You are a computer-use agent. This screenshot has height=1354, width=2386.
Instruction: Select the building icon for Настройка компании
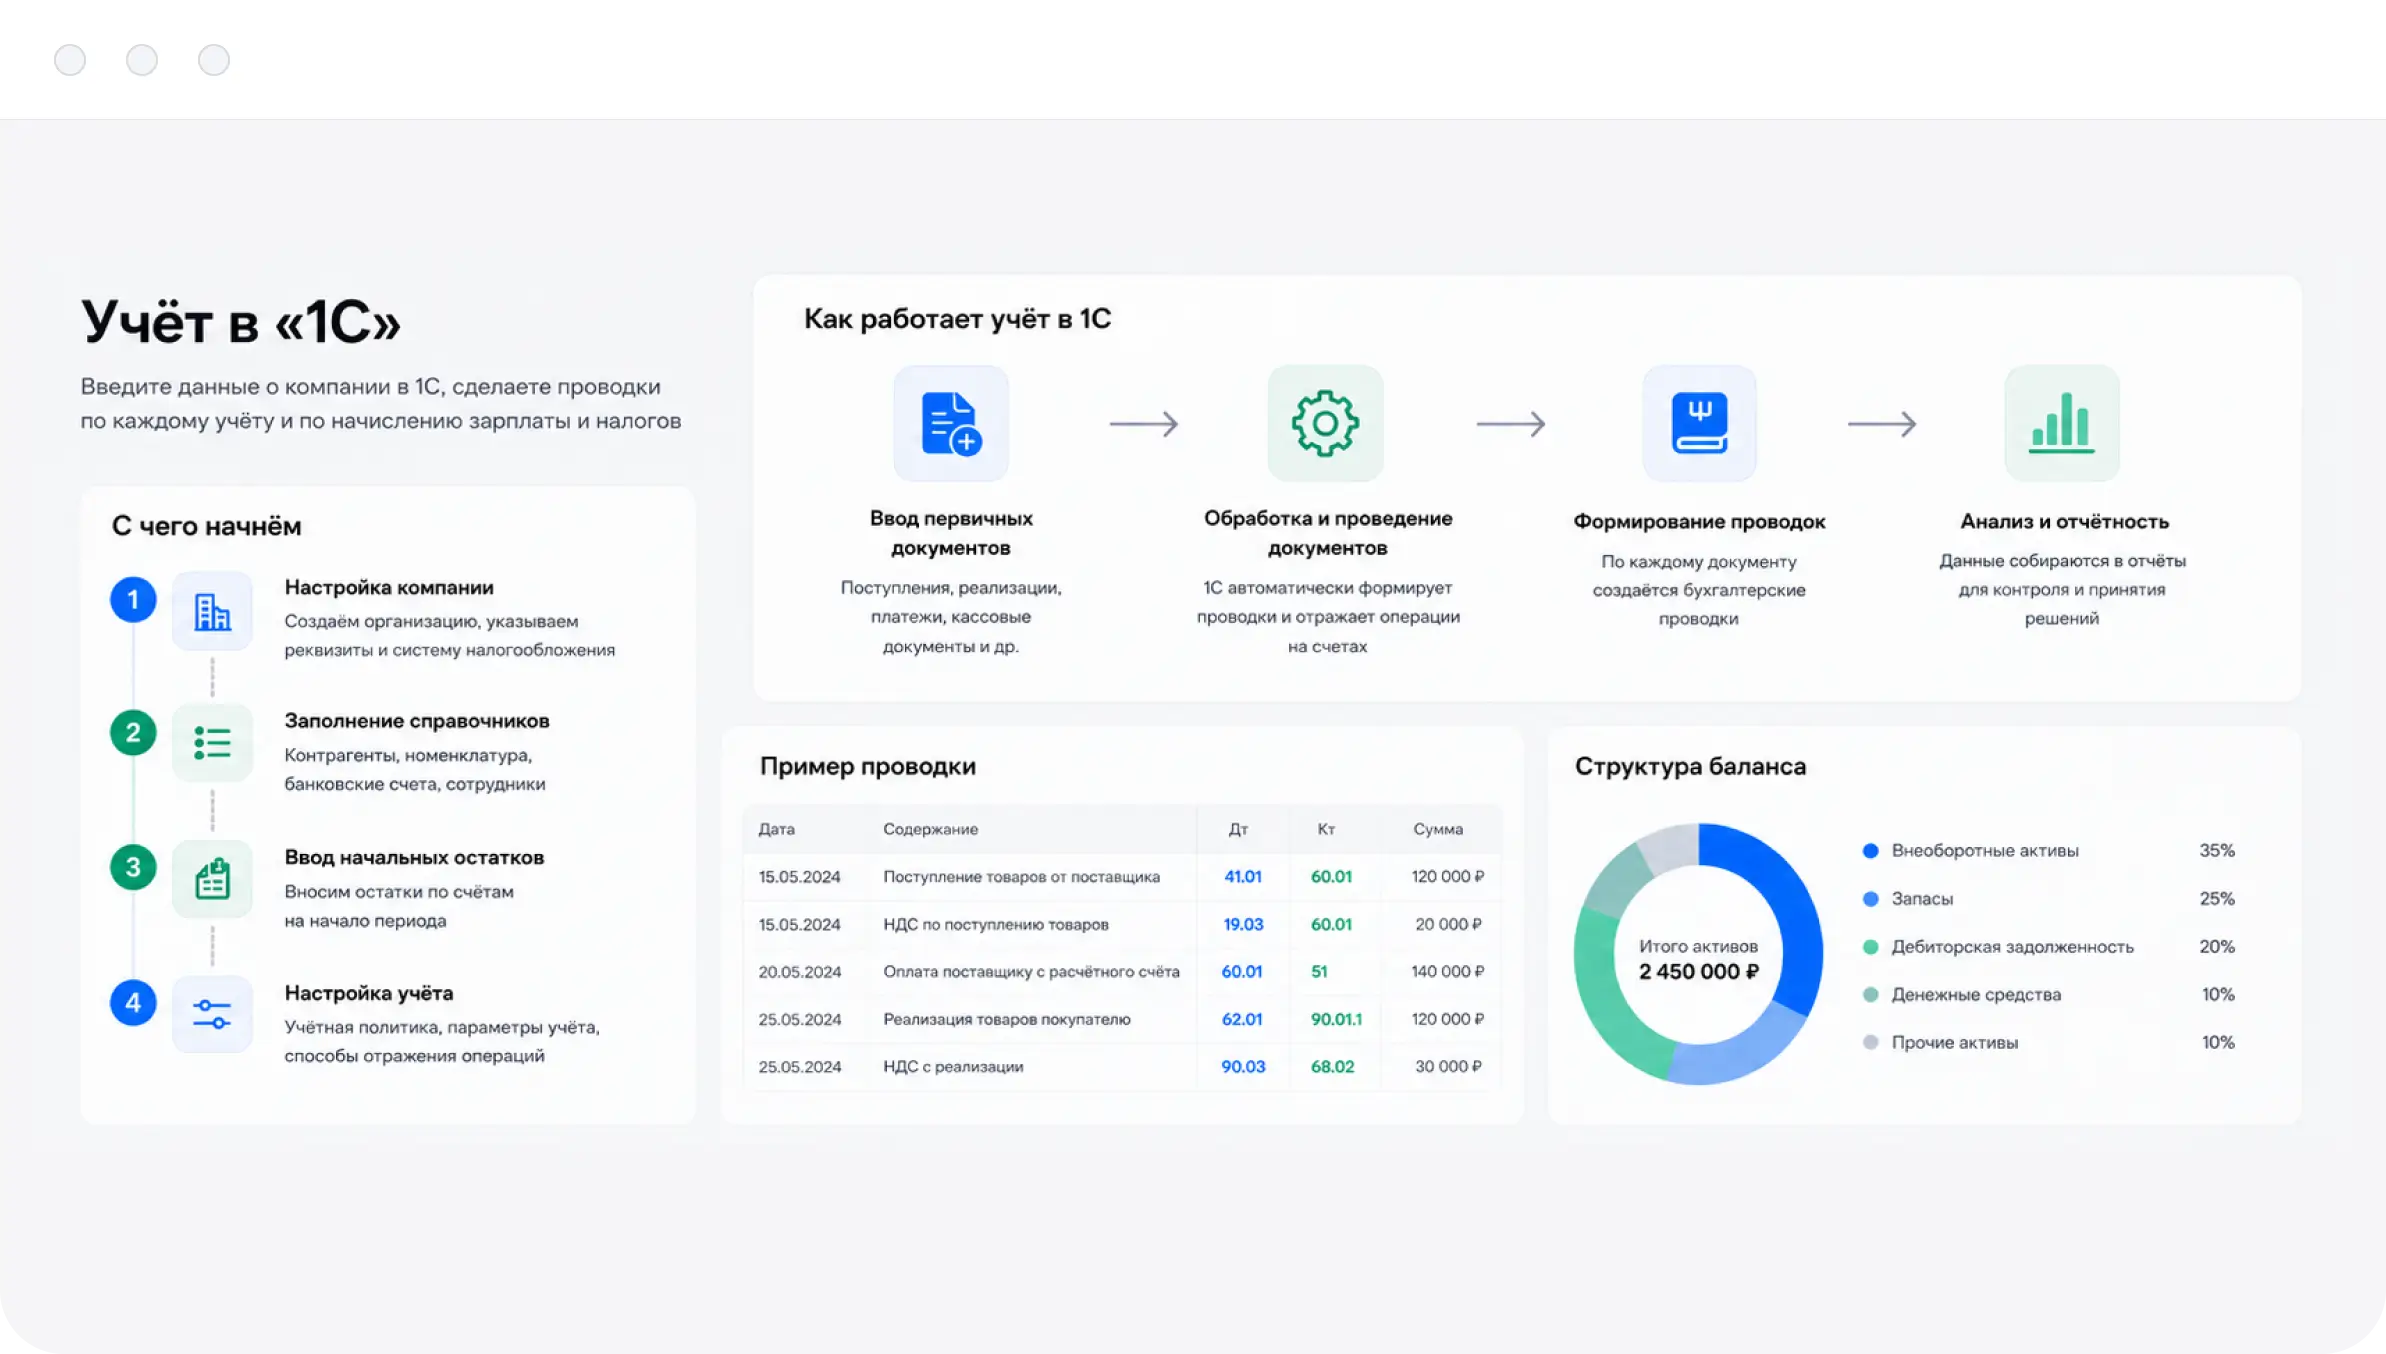(212, 611)
